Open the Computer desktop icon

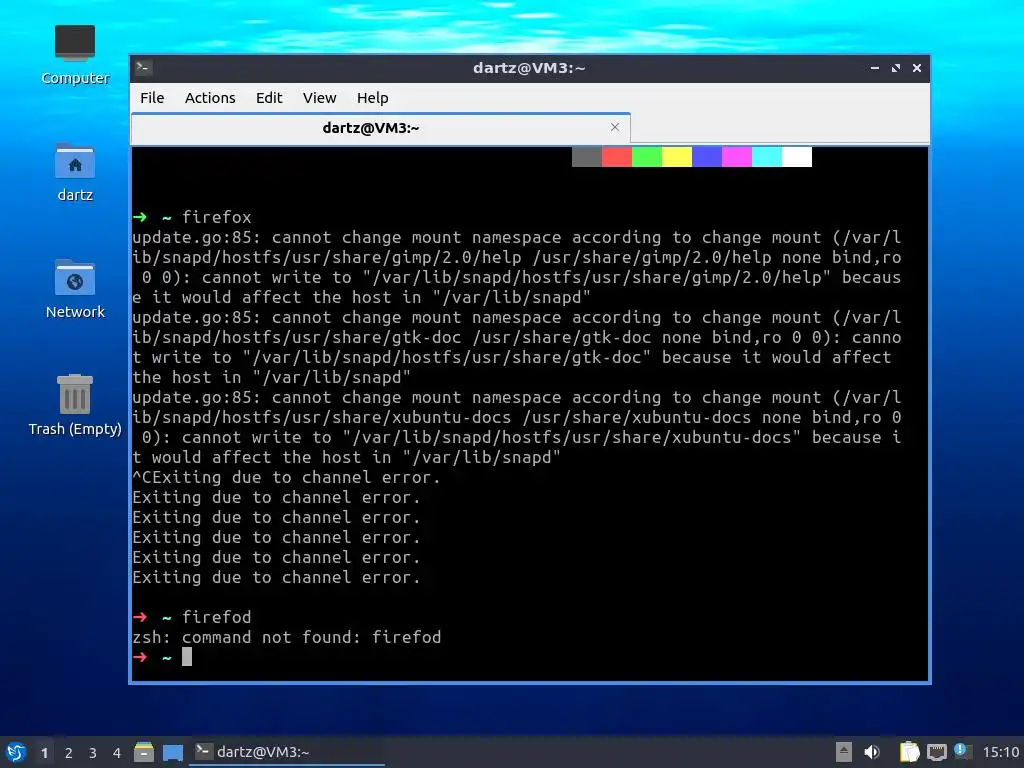tap(74, 55)
